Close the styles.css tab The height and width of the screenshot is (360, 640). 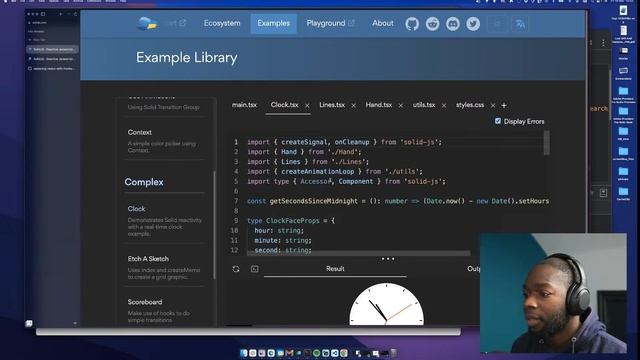(x=493, y=105)
